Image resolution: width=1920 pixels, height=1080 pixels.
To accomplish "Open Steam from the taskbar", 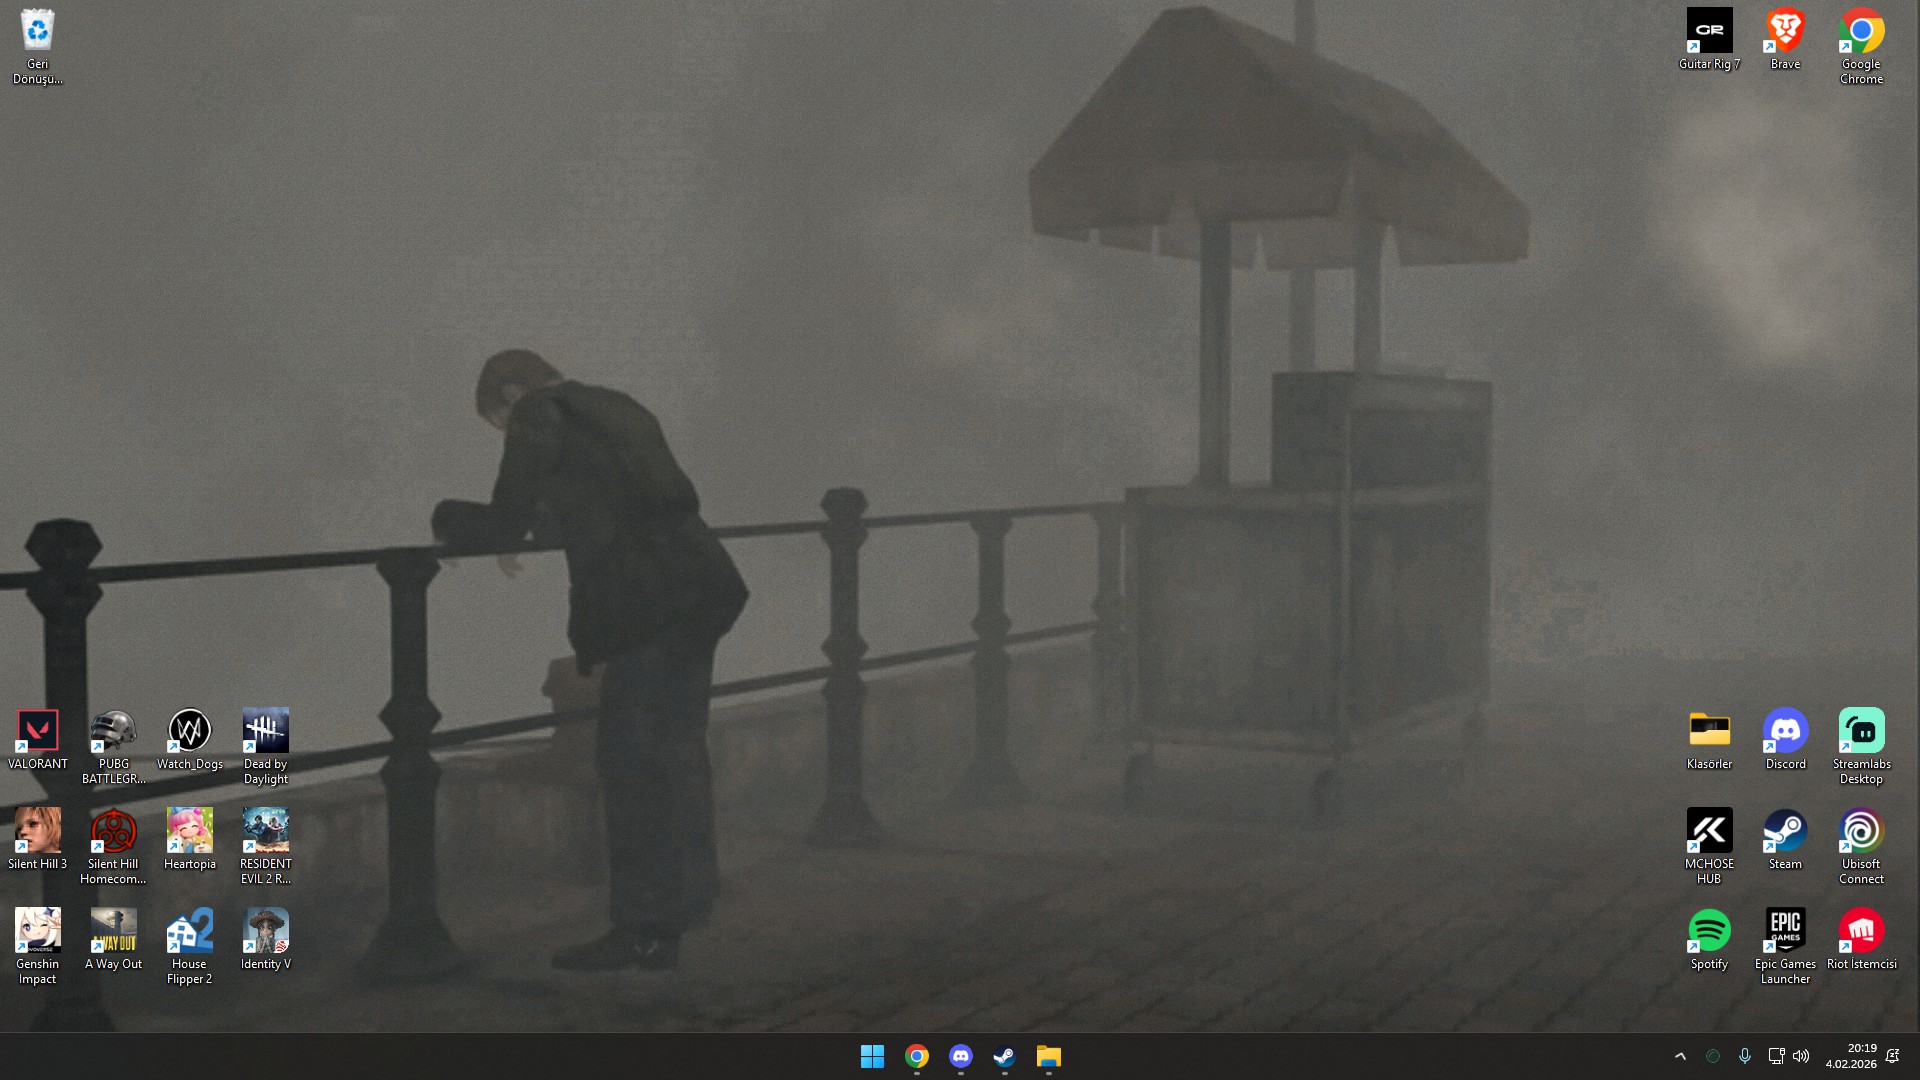I will pos(1004,1056).
